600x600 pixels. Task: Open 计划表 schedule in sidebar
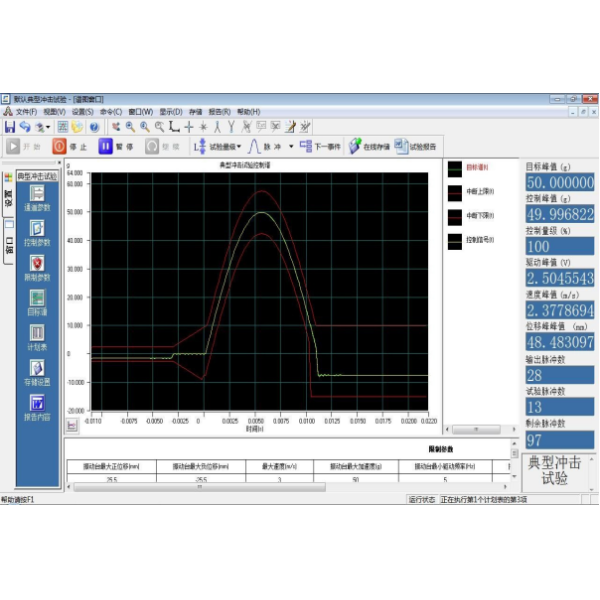pyautogui.click(x=37, y=338)
